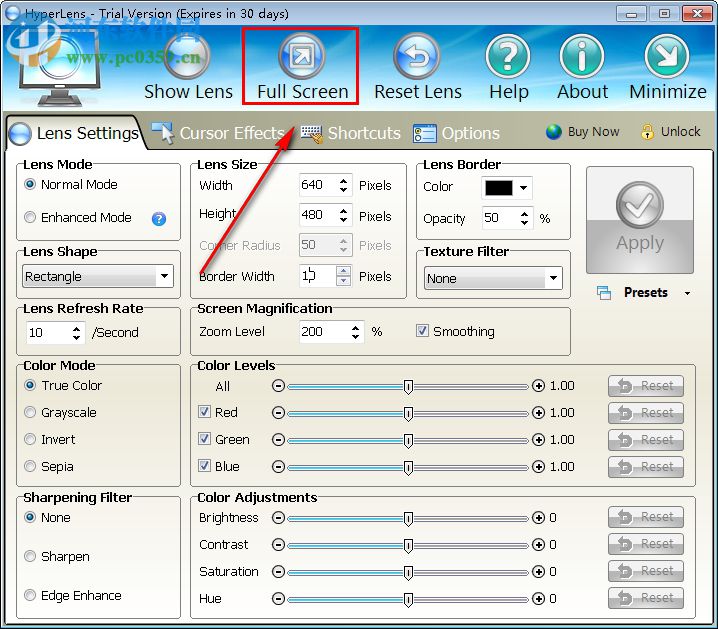Open the Lens Border Color dropdown arrow
This screenshot has height=629, width=718.
coord(523,188)
